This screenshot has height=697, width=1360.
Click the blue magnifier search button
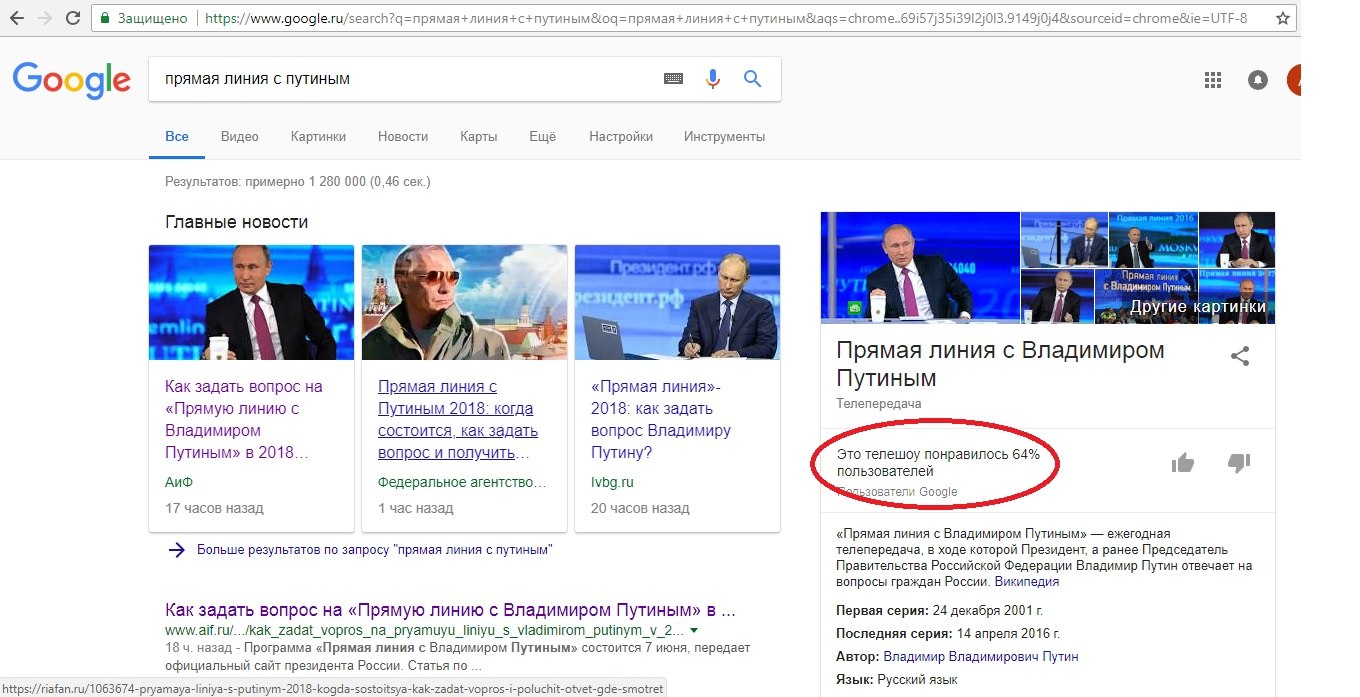pyautogui.click(x=753, y=79)
